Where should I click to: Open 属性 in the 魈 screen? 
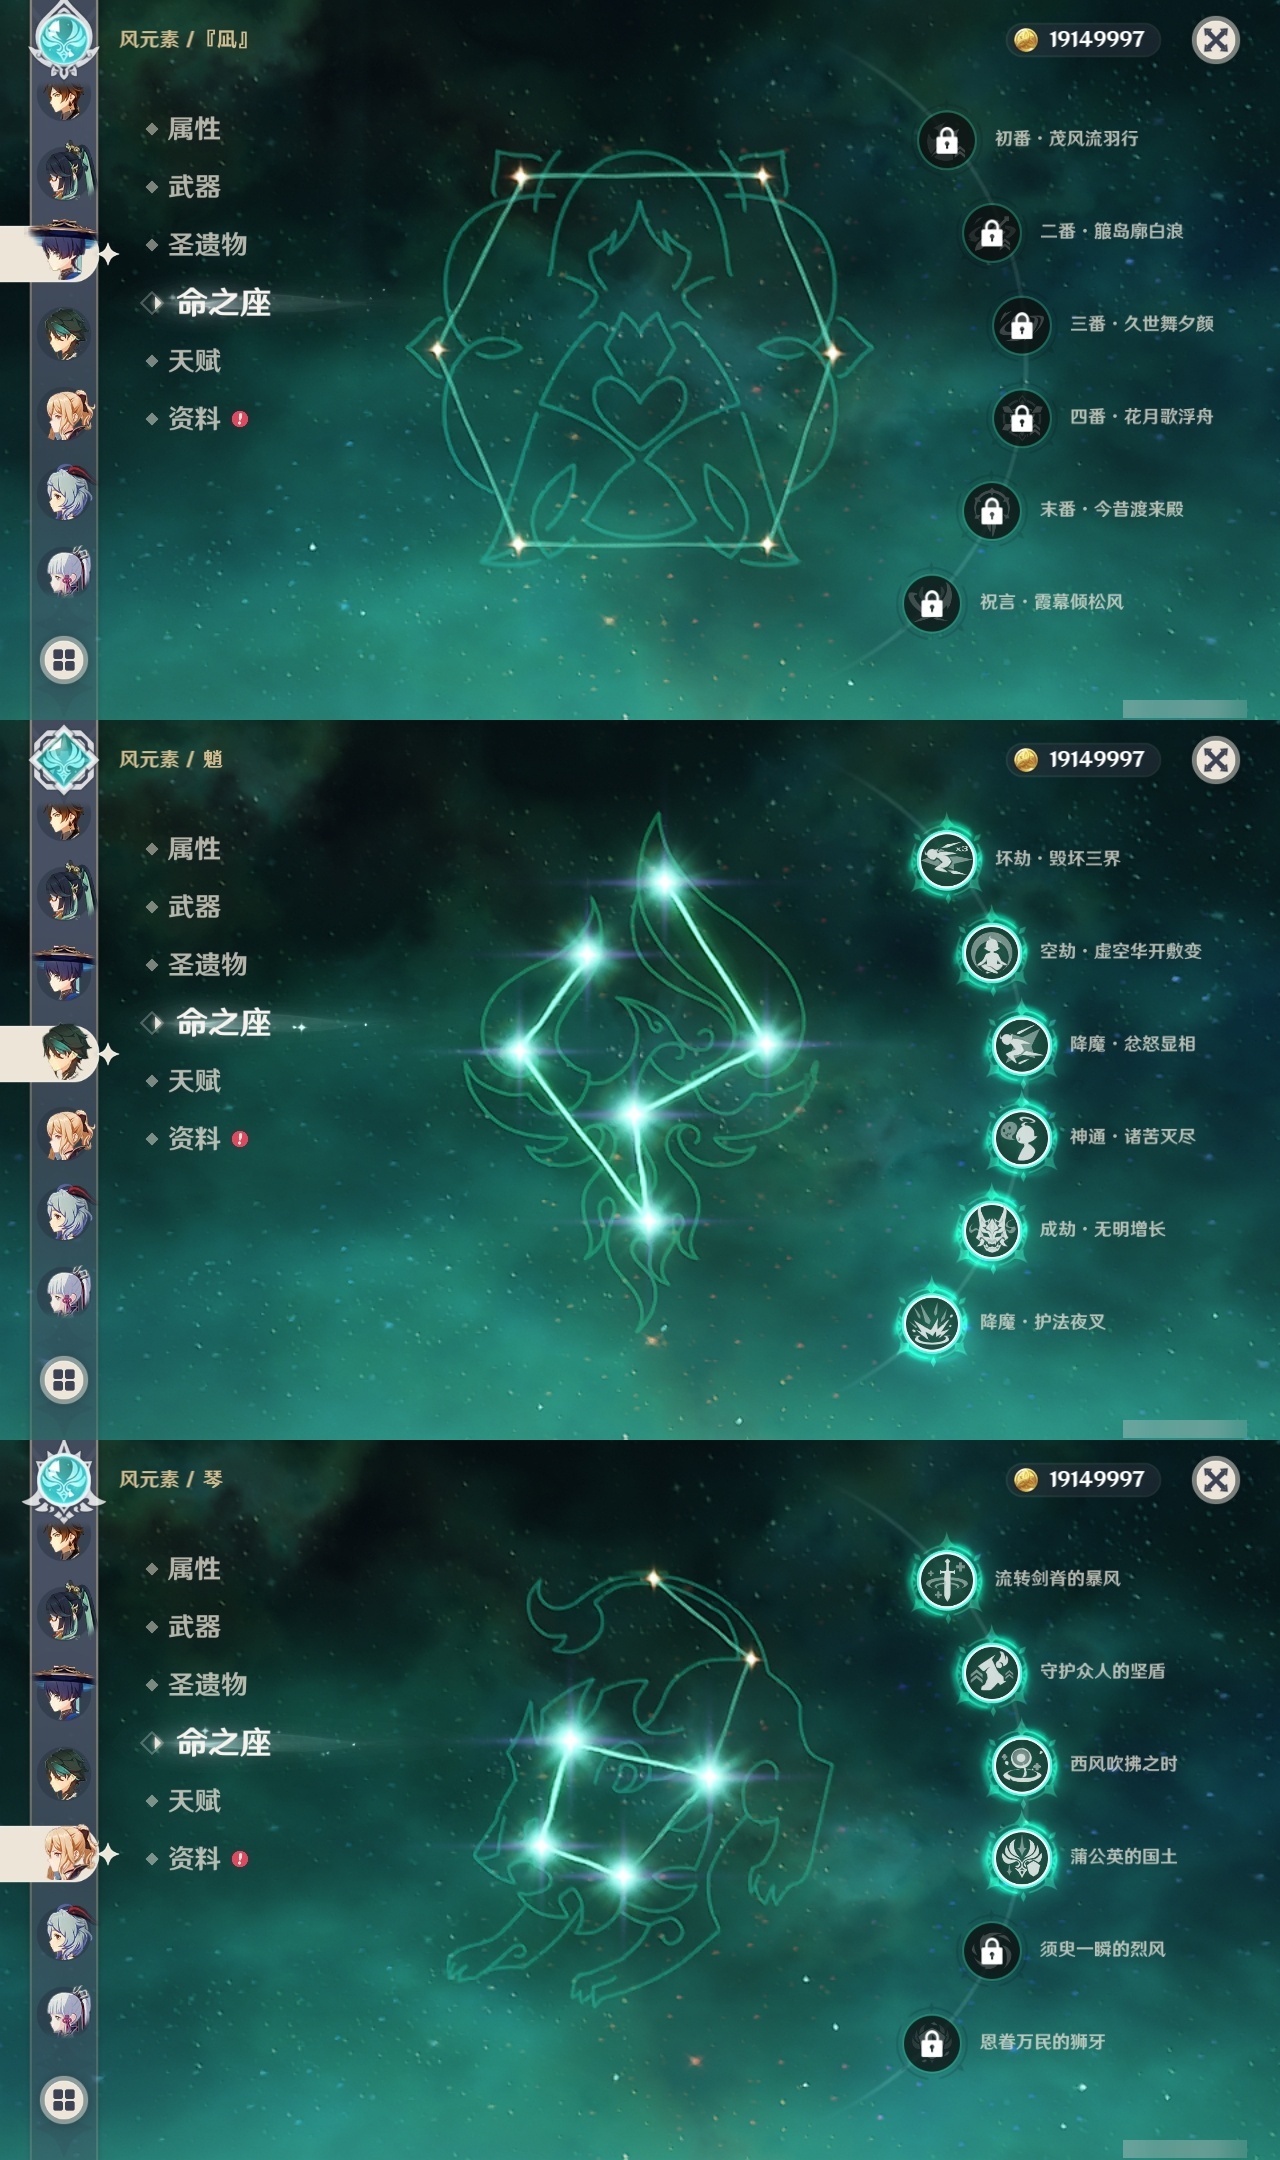coord(194,849)
